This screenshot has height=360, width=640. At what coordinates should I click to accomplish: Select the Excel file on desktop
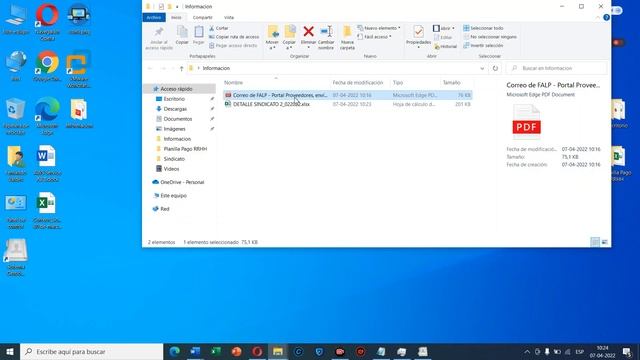click(x=47, y=211)
